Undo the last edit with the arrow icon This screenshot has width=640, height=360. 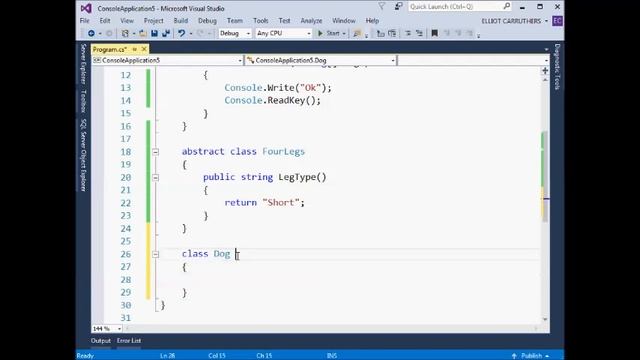pos(182,33)
